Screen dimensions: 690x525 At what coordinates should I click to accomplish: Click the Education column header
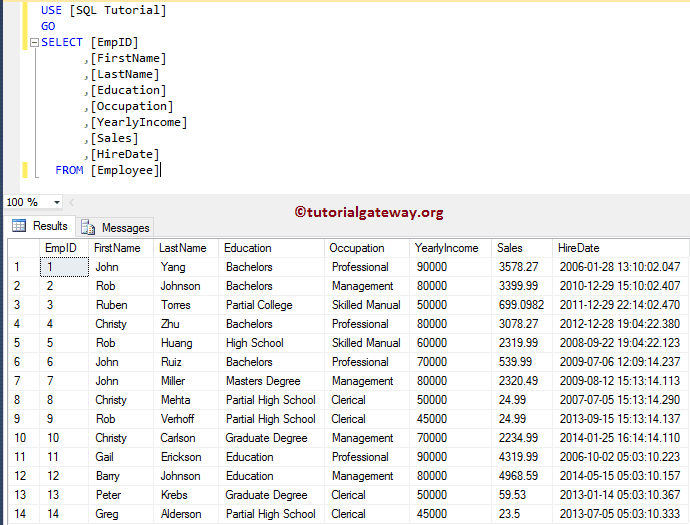(272, 248)
